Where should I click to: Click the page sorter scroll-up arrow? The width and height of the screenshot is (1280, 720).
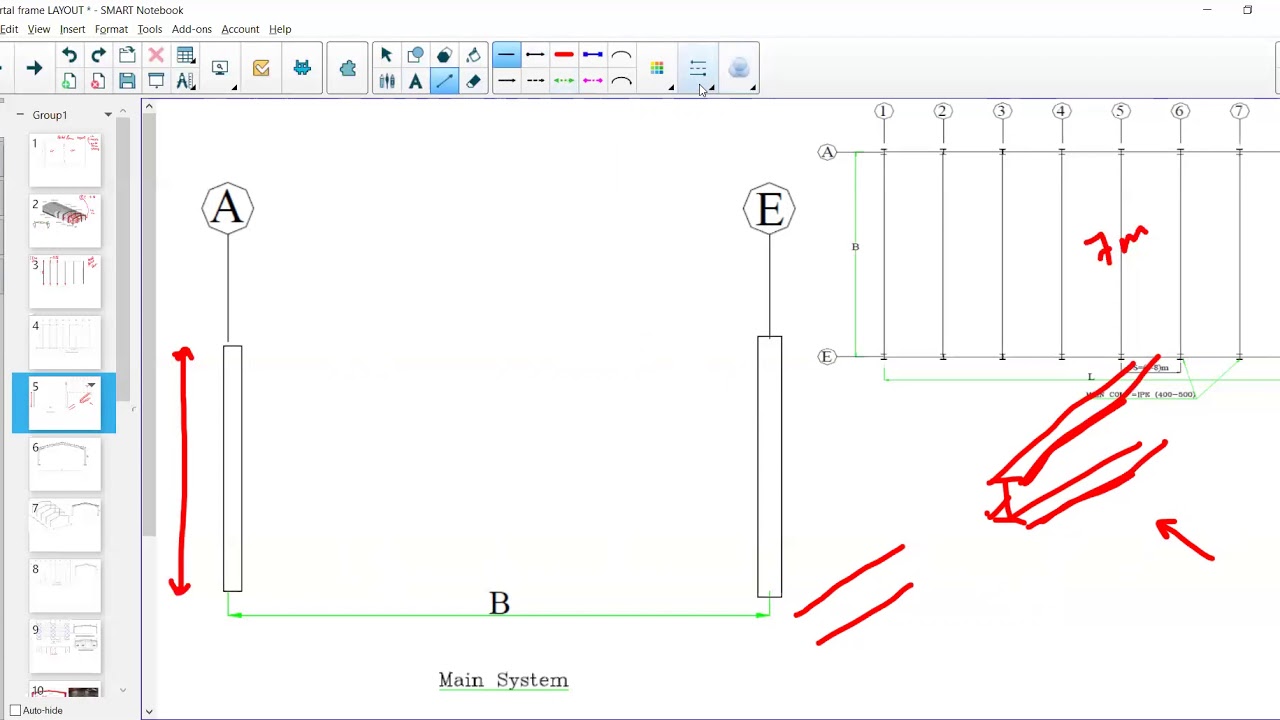pos(123,109)
